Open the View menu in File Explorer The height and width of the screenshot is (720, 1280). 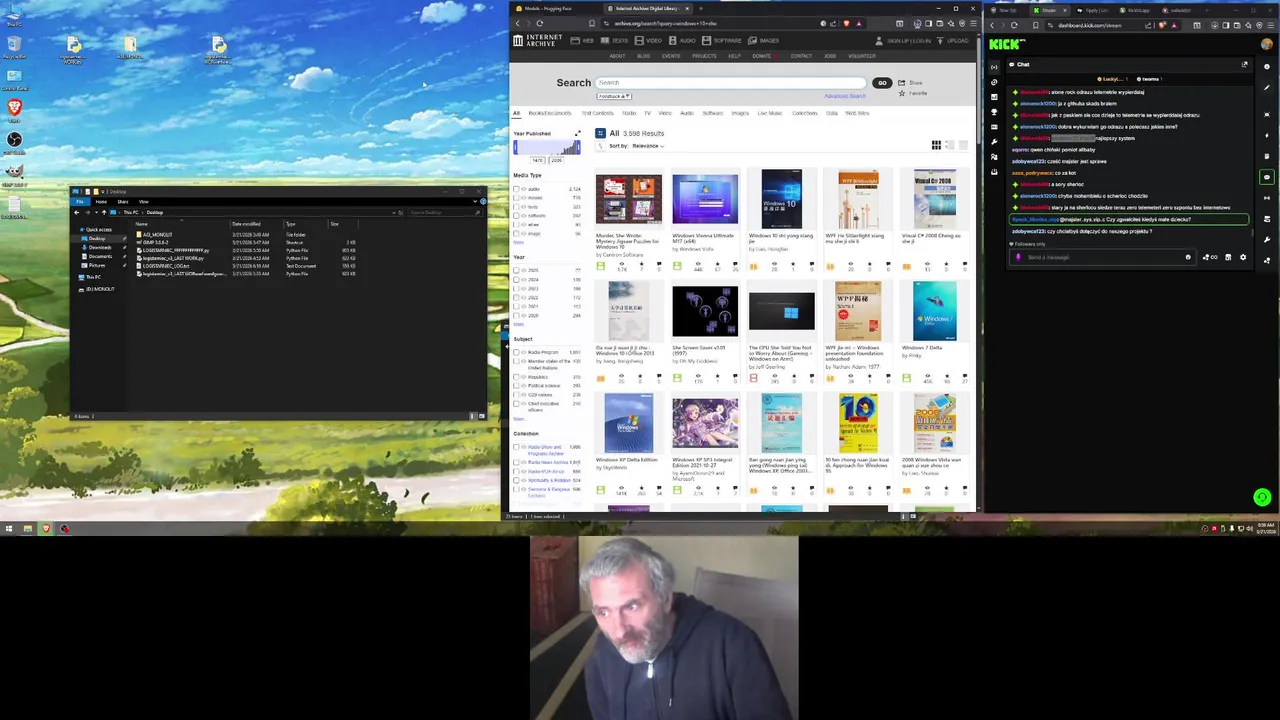pos(144,202)
